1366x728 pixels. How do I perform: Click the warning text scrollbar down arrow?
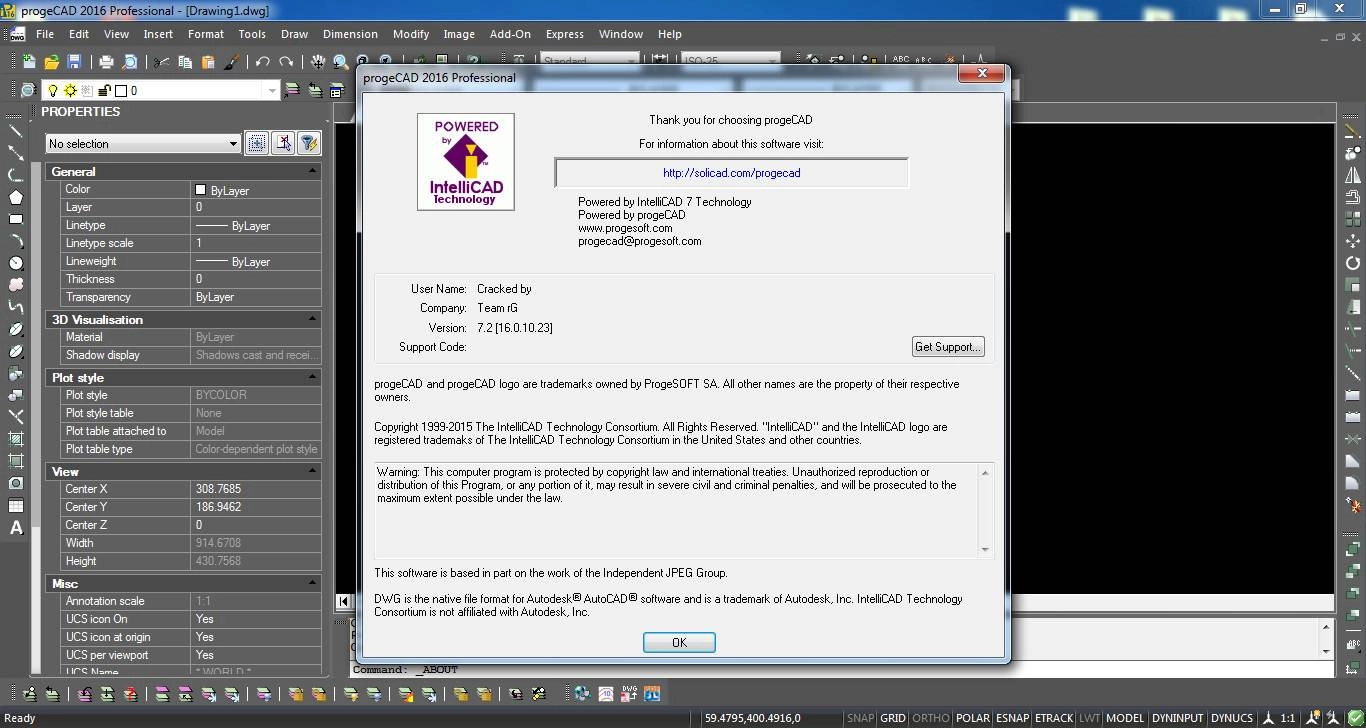coord(985,549)
